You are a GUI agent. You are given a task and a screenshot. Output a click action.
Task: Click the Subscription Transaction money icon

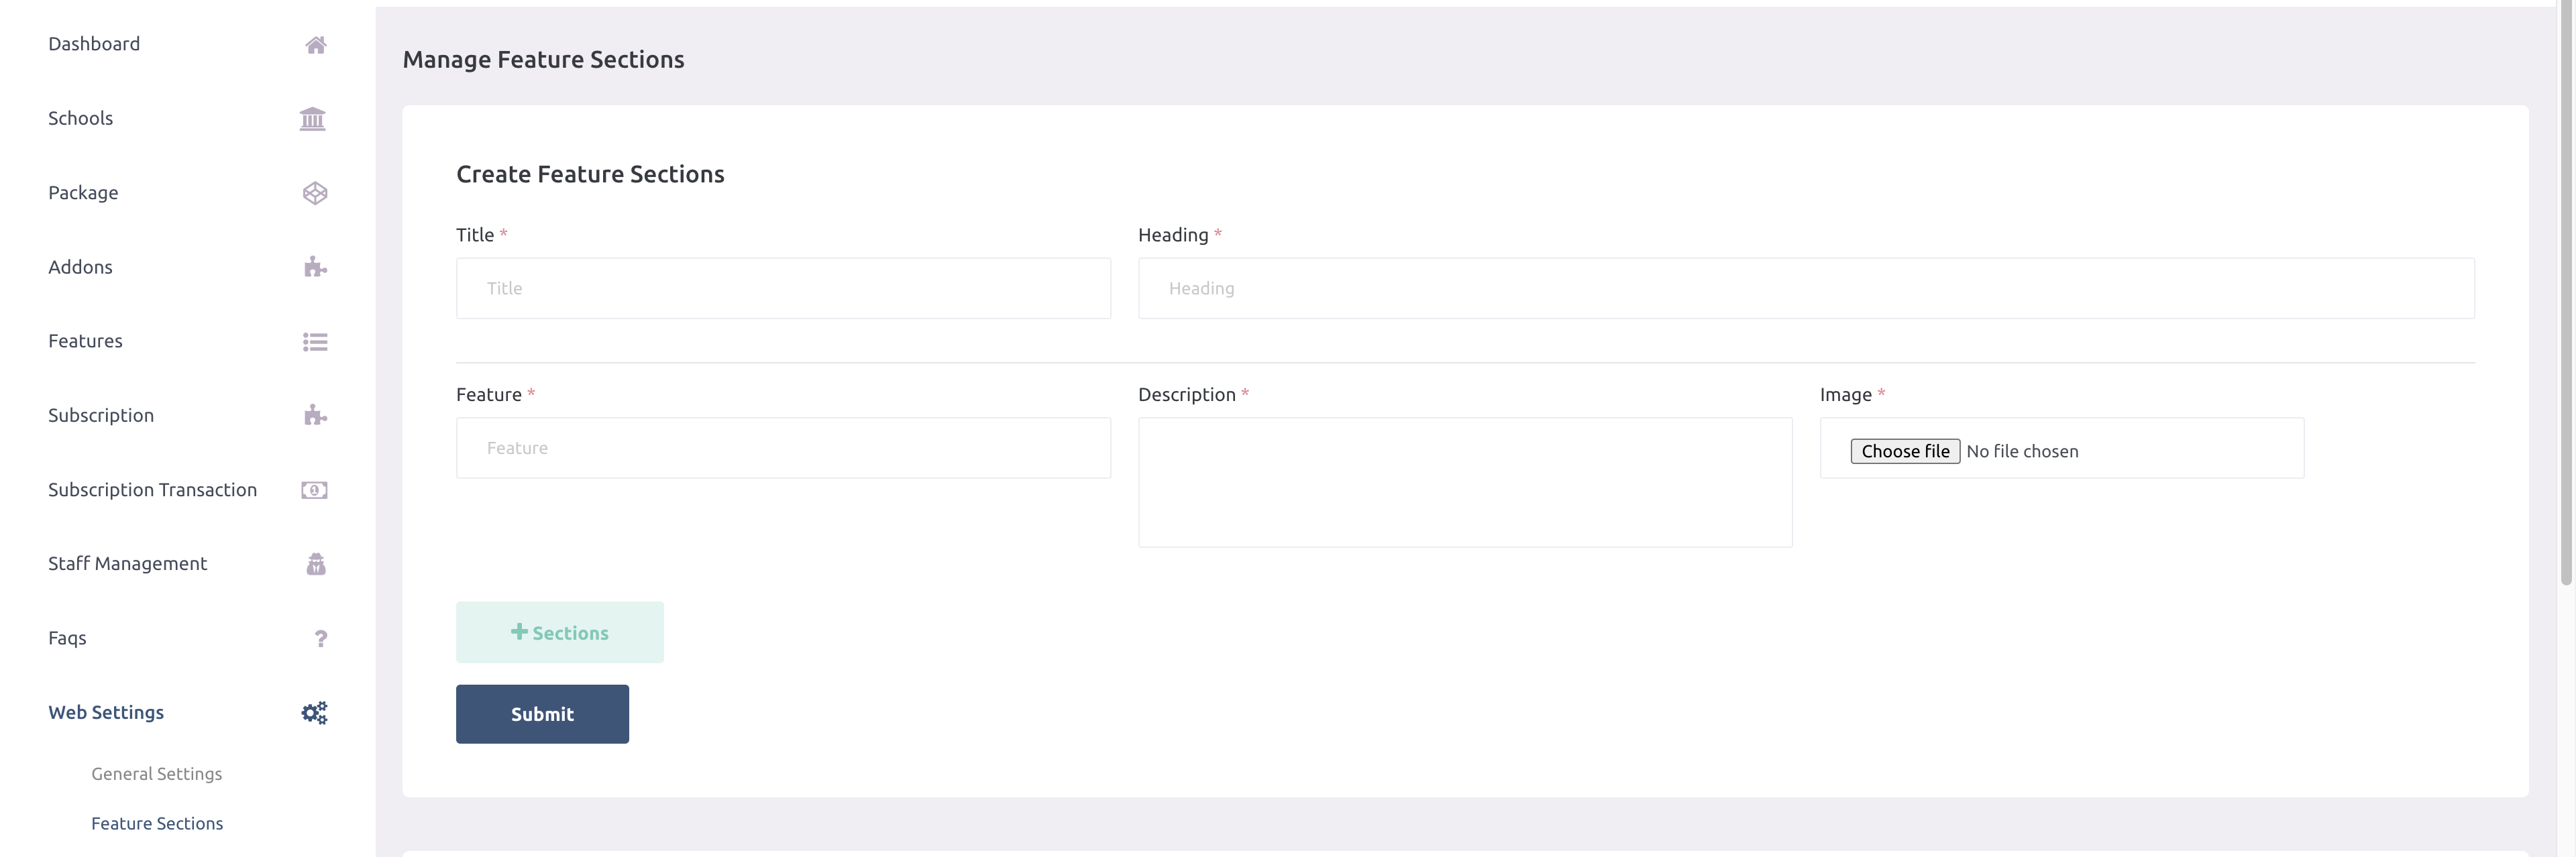[315, 489]
